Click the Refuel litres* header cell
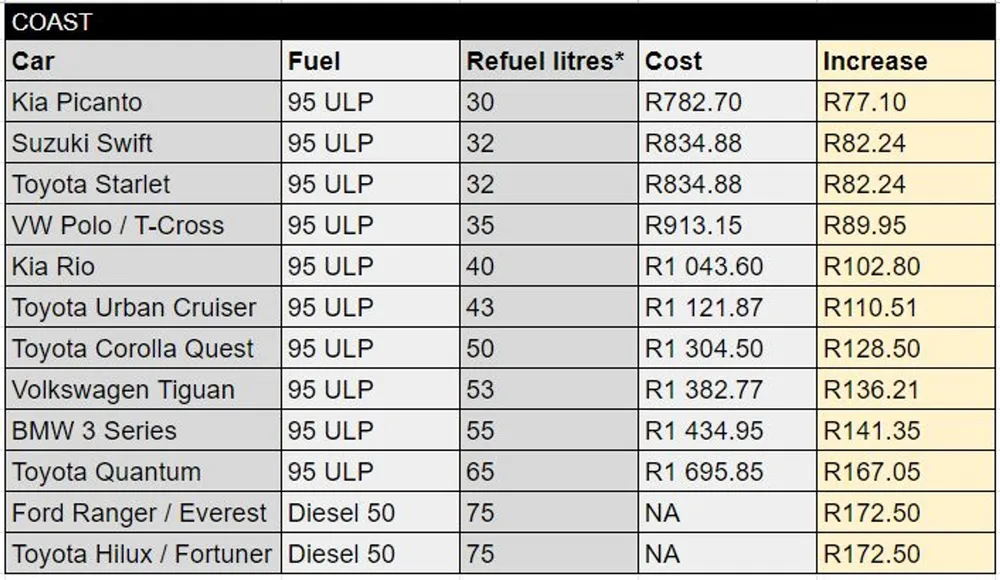The height and width of the screenshot is (580, 1000). [x=549, y=61]
